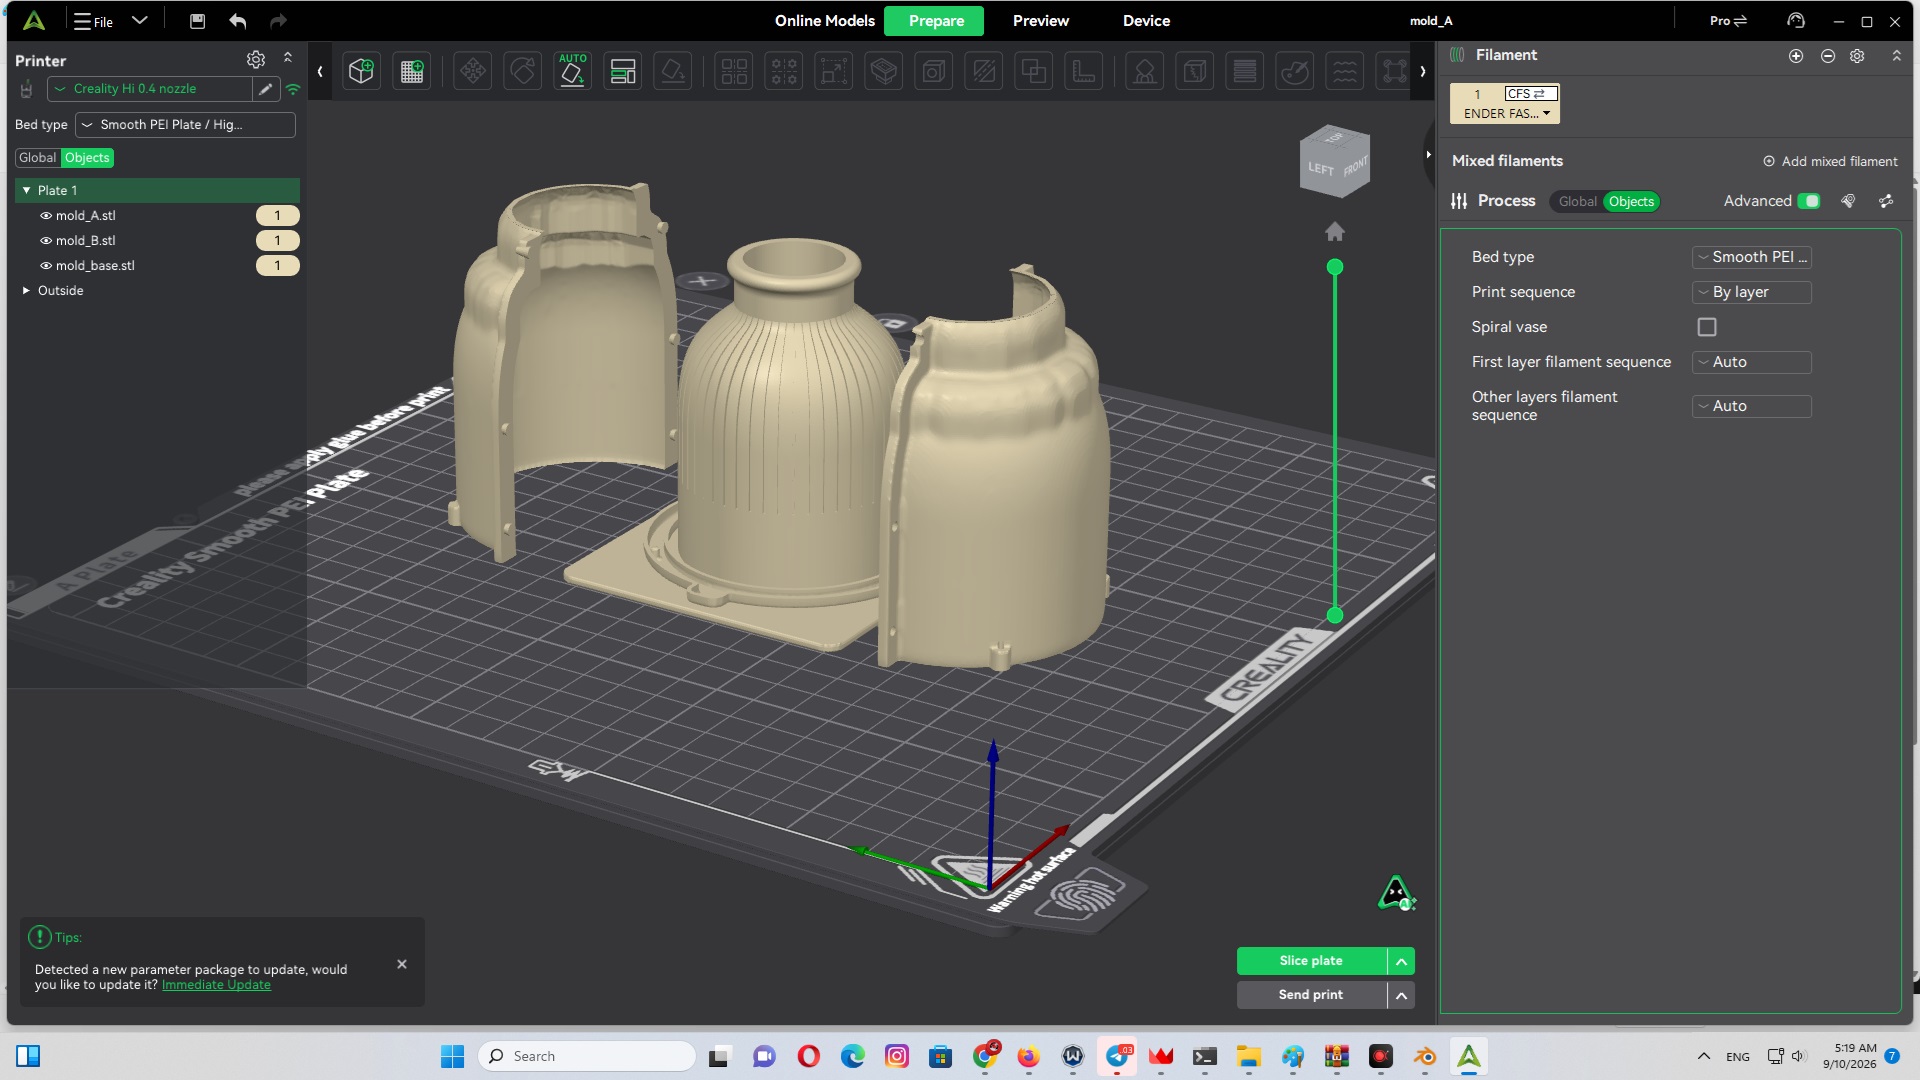Screen dimensions: 1920x1080
Task: Add a filament with the plus icon
Action: pyautogui.click(x=1796, y=56)
